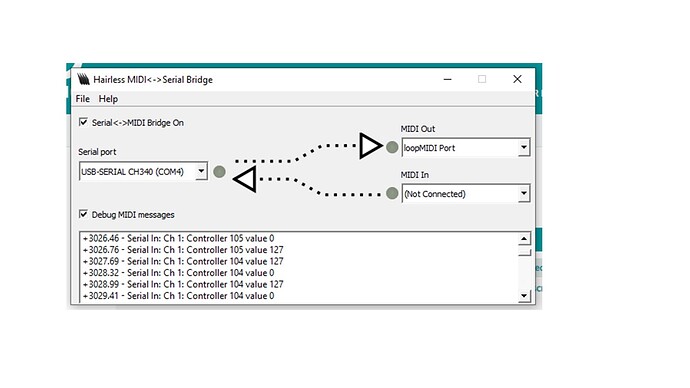Select log line '+3028.32' Controller 104 value 0

pyautogui.click(x=178, y=273)
